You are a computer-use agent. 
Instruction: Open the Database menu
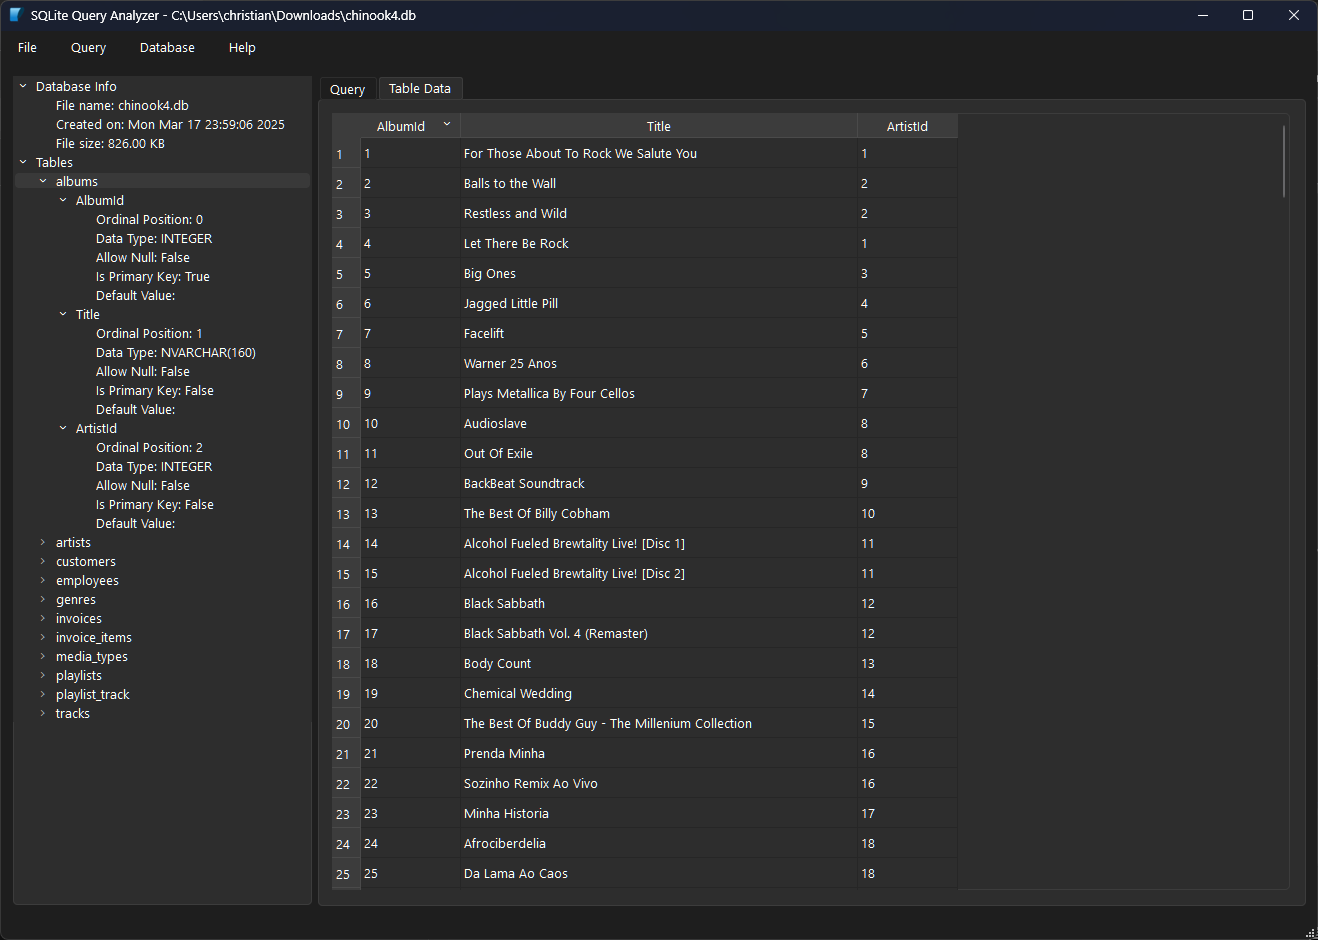pyautogui.click(x=167, y=47)
